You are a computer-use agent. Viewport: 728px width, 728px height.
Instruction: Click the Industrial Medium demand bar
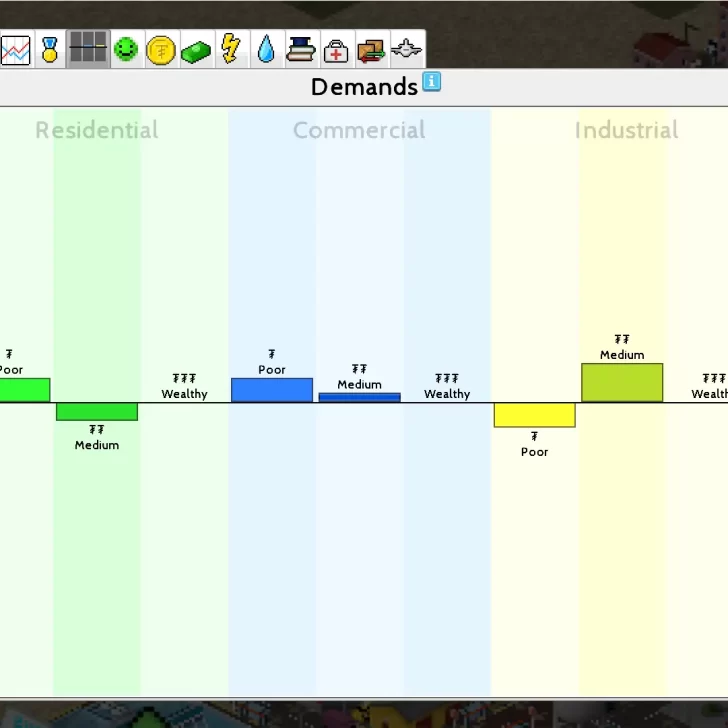tap(622, 383)
